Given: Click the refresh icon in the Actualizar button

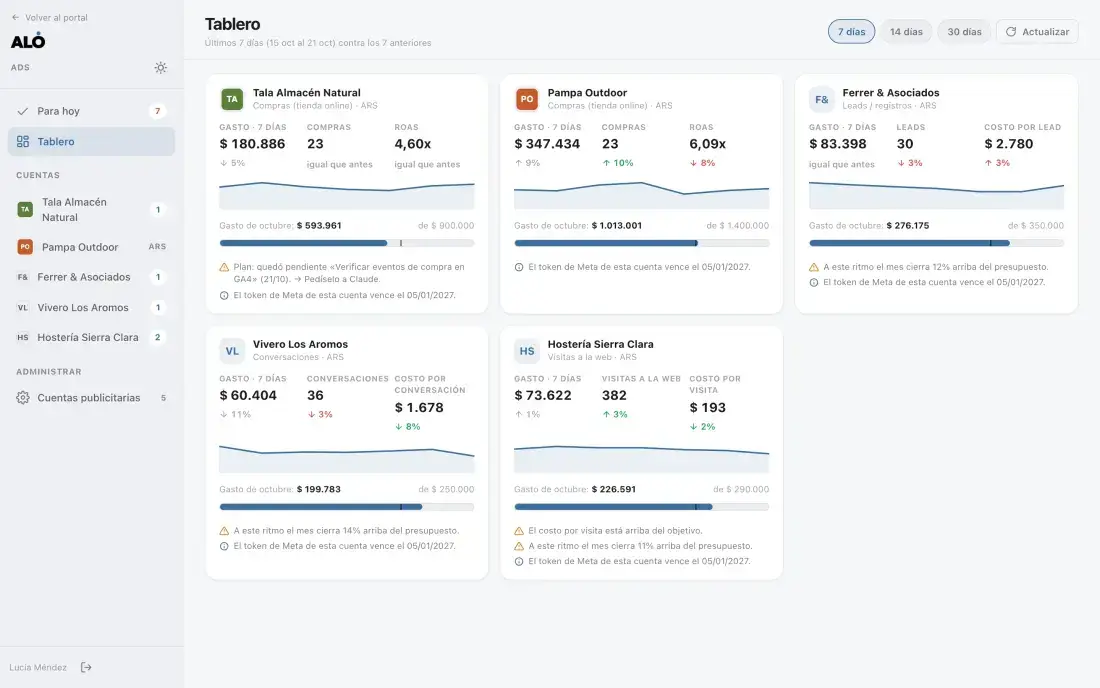Looking at the screenshot, I should point(1011,32).
